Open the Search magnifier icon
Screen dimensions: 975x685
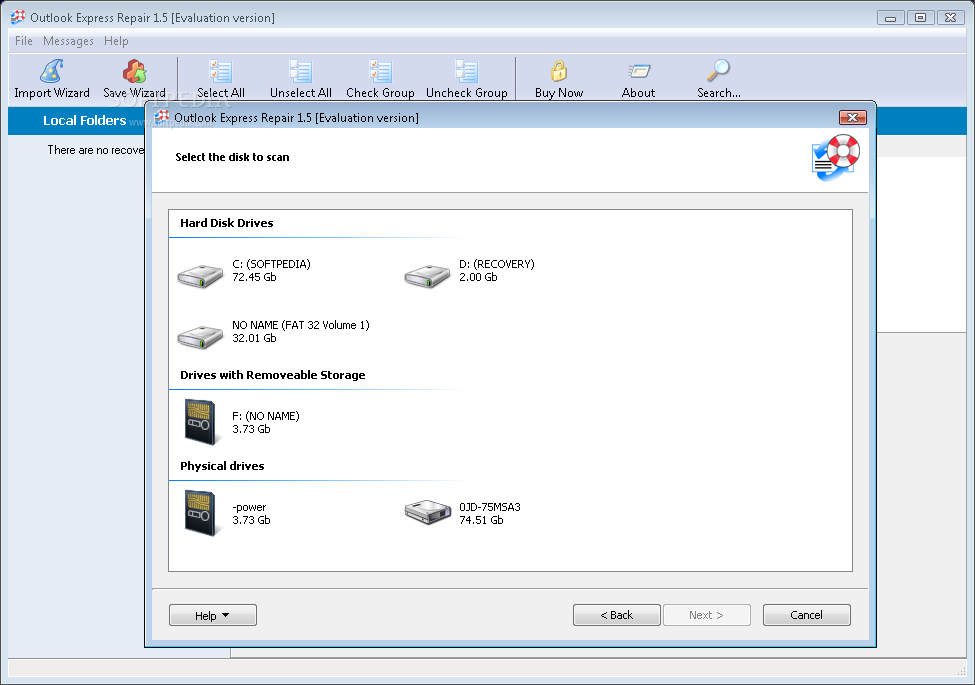[718, 71]
